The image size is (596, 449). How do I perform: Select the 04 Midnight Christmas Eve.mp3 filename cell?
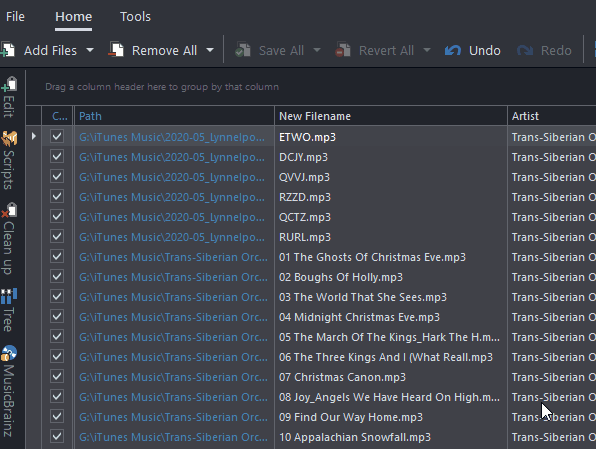coord(391,317)
